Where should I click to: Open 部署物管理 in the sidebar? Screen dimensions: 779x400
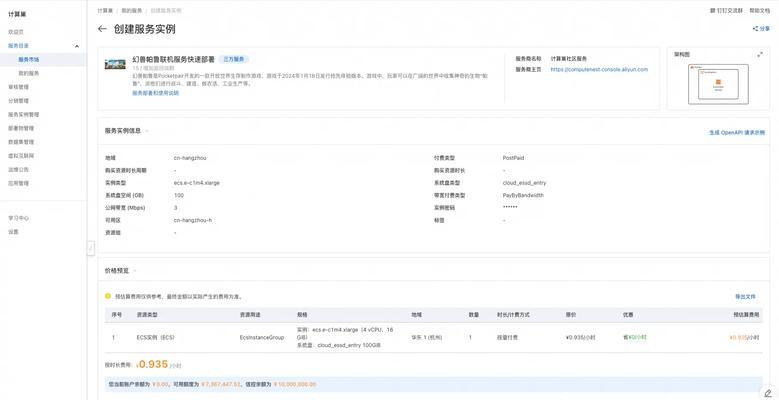pyautogui.click(x=21, y=128)
